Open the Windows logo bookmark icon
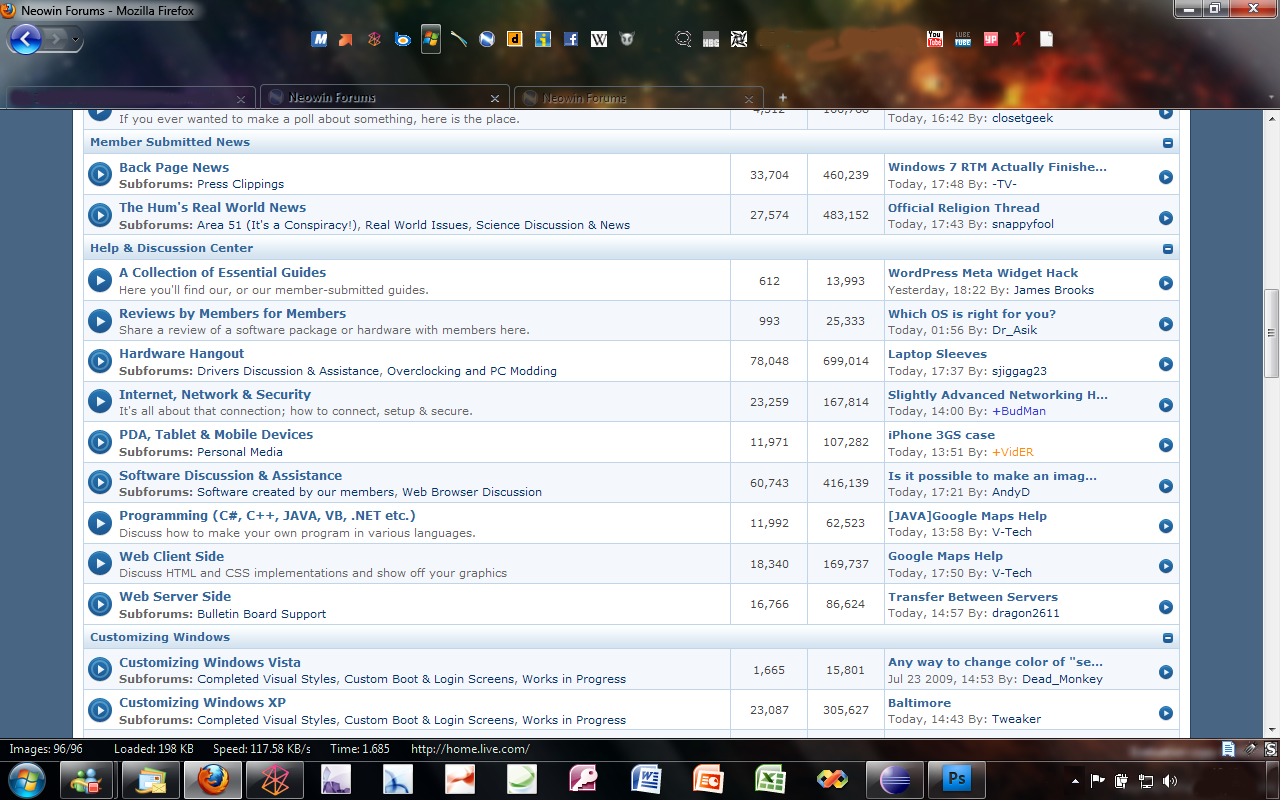 click(x=431, y=38)
